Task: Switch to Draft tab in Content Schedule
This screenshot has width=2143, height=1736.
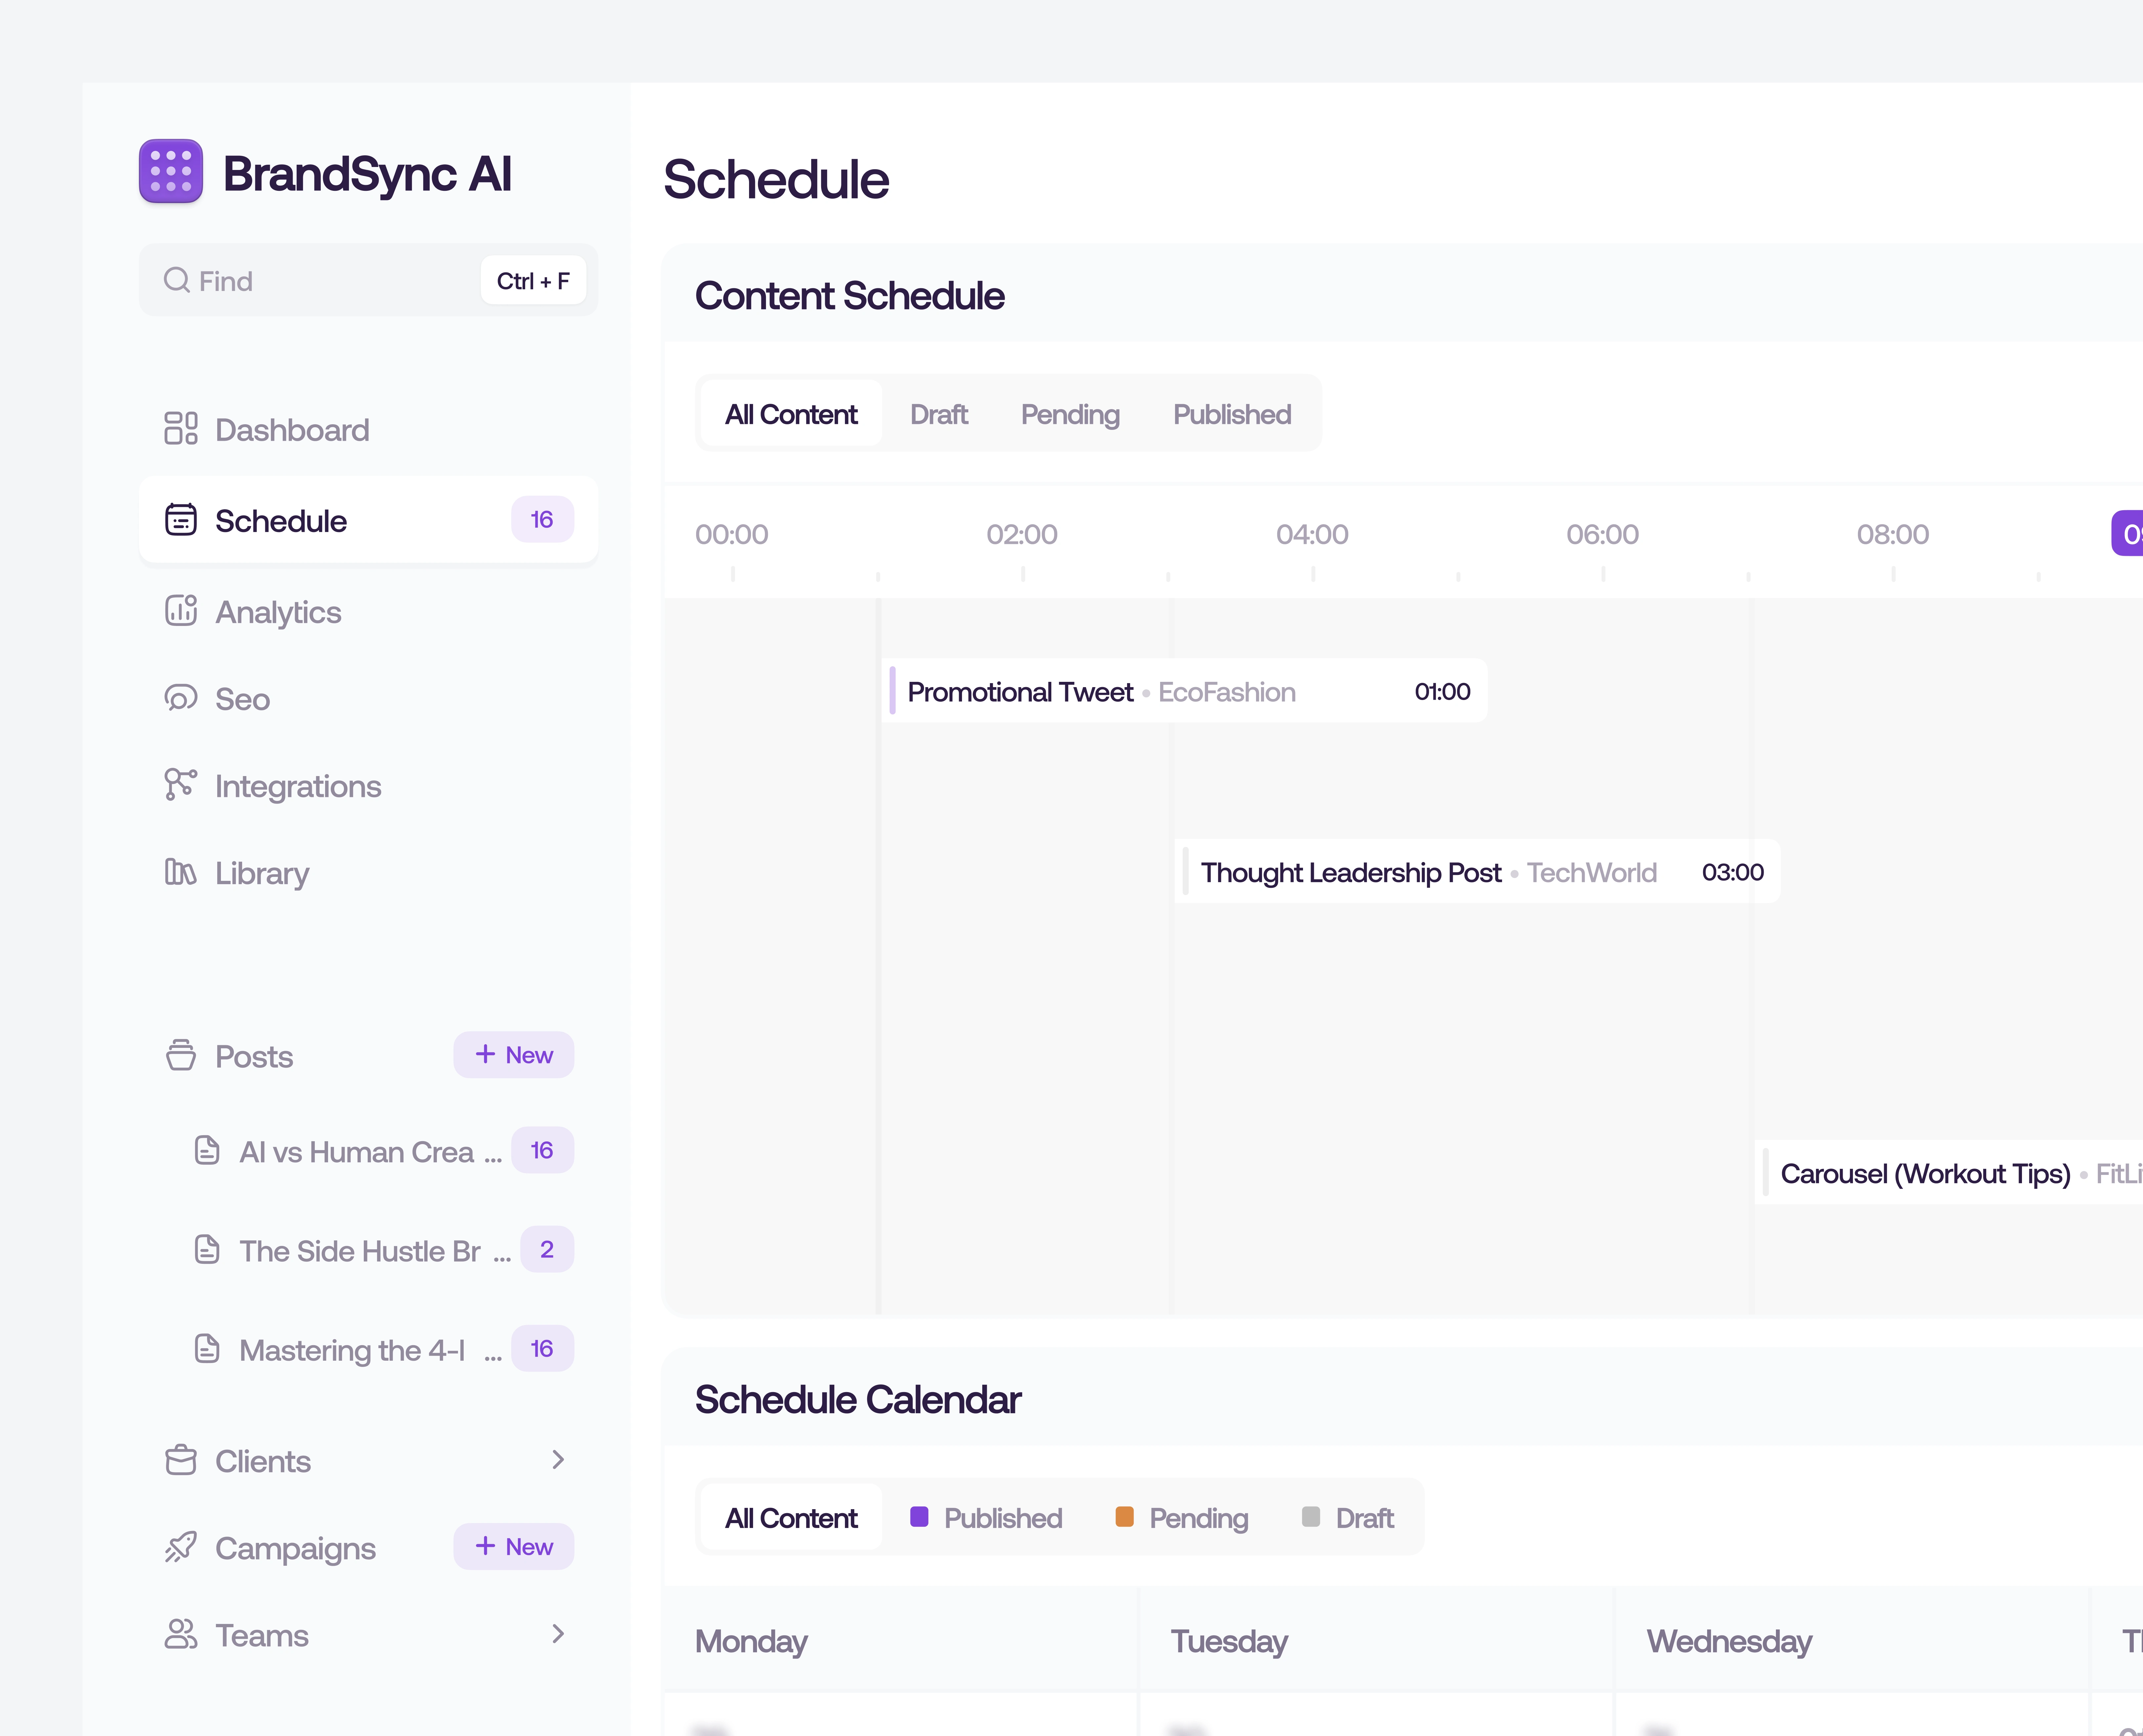Action: (939, 414)
